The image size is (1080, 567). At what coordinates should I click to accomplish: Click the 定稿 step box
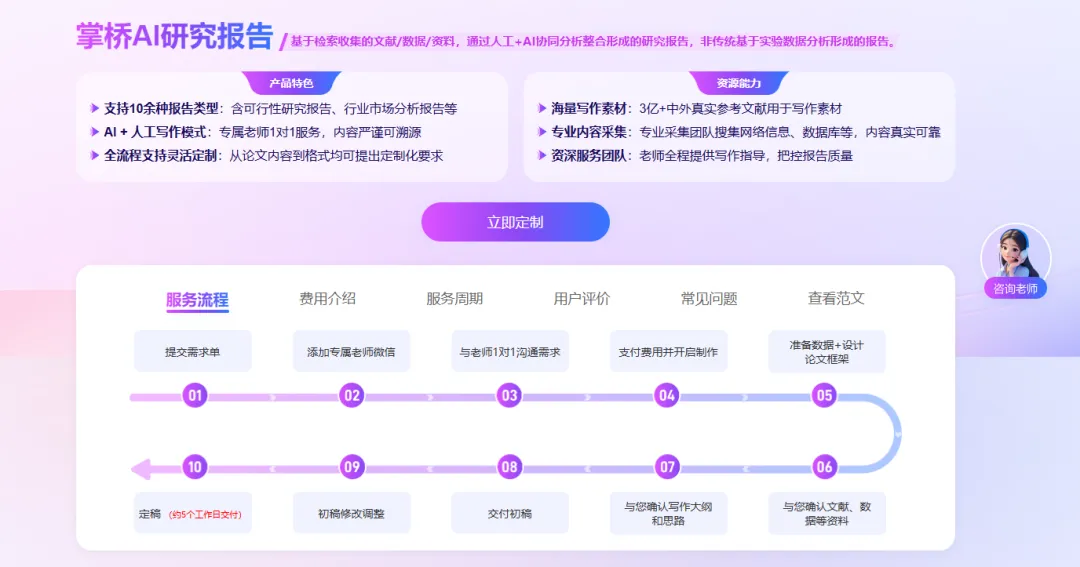193,513
